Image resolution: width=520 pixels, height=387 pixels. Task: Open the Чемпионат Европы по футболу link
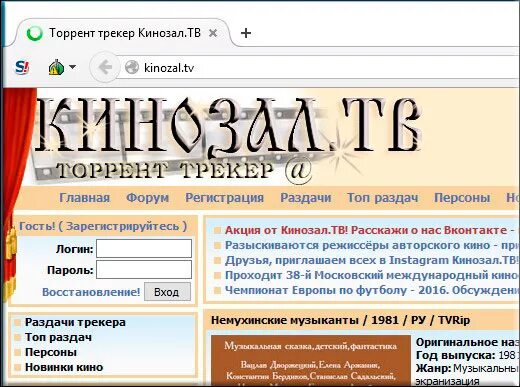point(372,290)
